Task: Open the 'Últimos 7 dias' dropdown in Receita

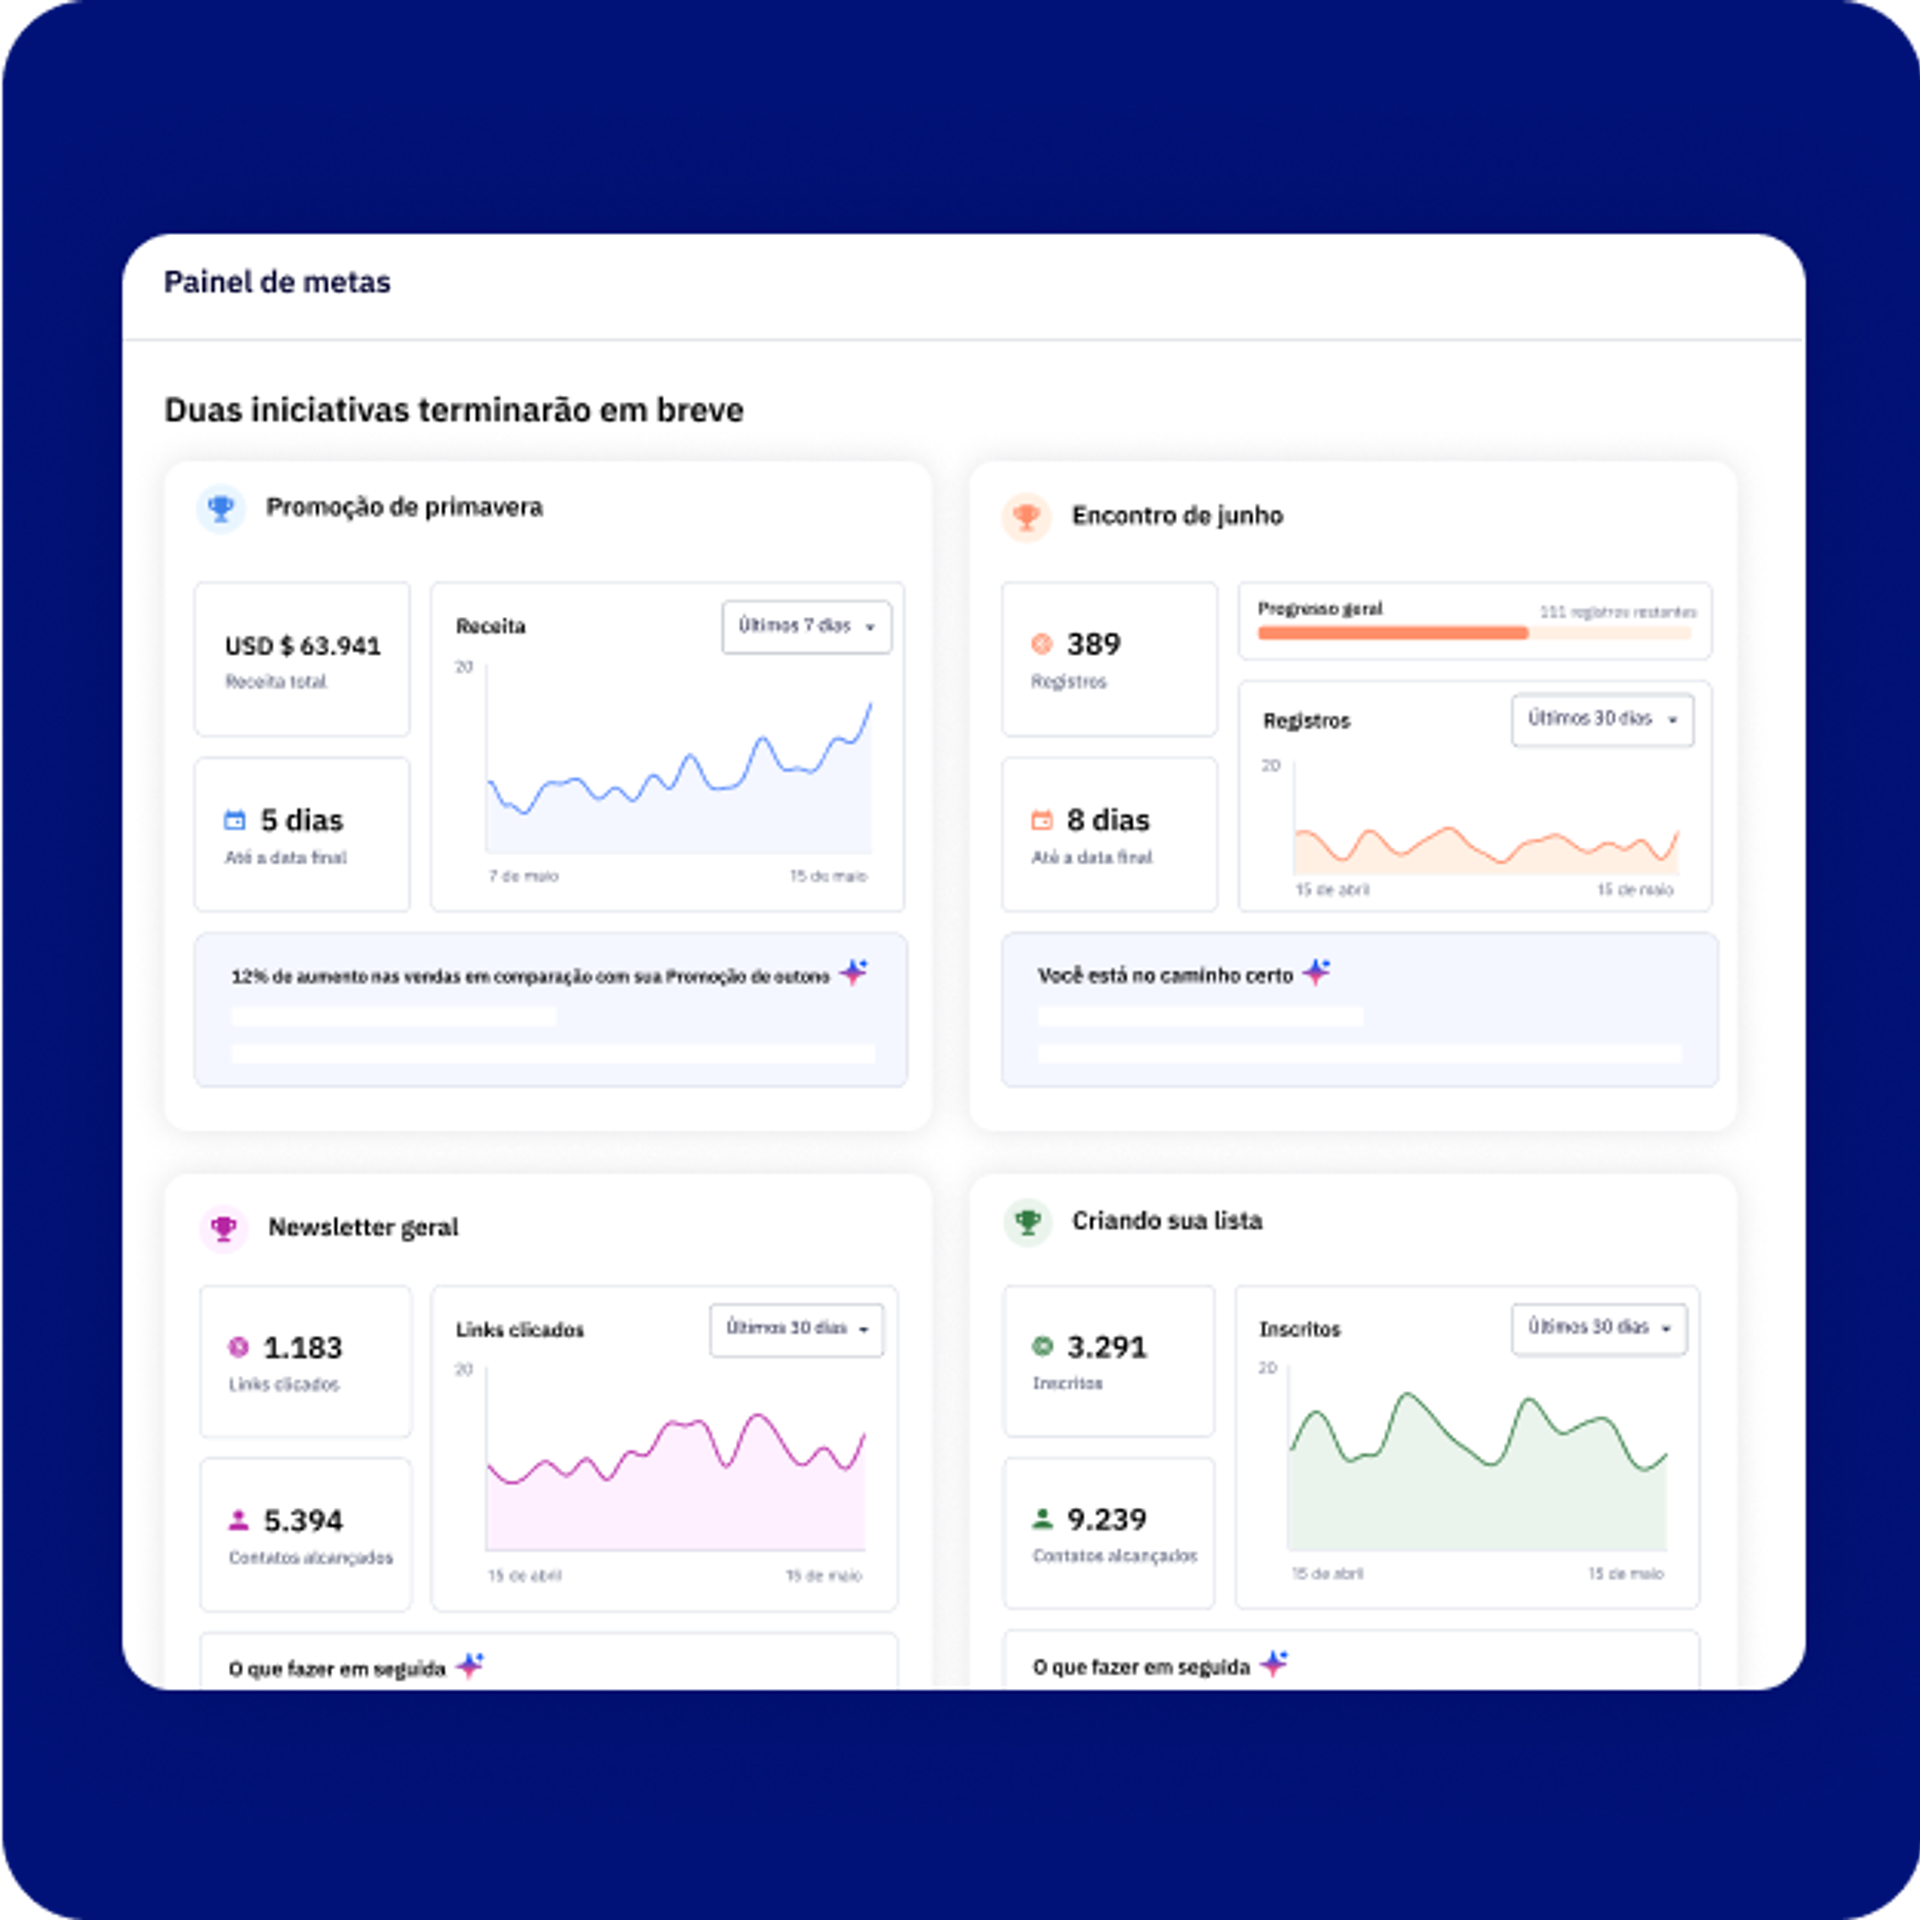Action: point(806,627)
